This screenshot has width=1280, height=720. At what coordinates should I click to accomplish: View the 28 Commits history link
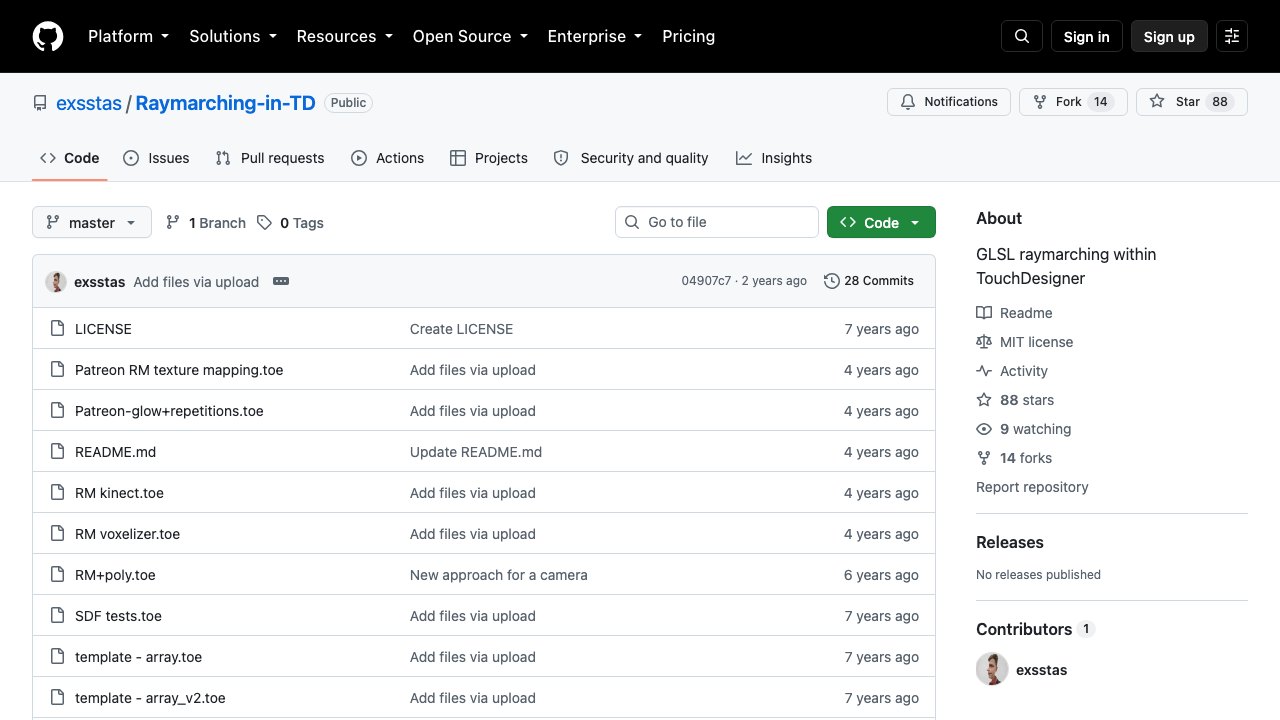tap(869, 281)
